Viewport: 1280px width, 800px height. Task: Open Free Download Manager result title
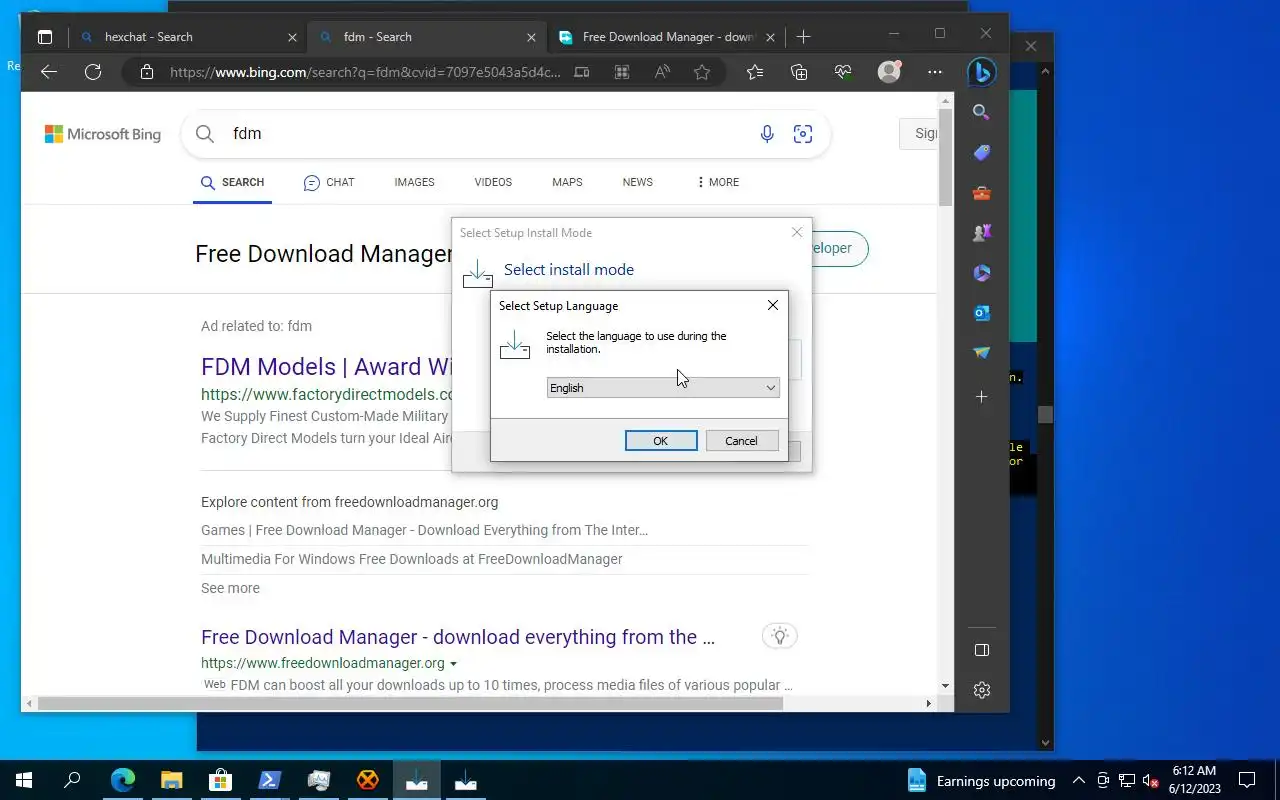[x=458, y=637]
